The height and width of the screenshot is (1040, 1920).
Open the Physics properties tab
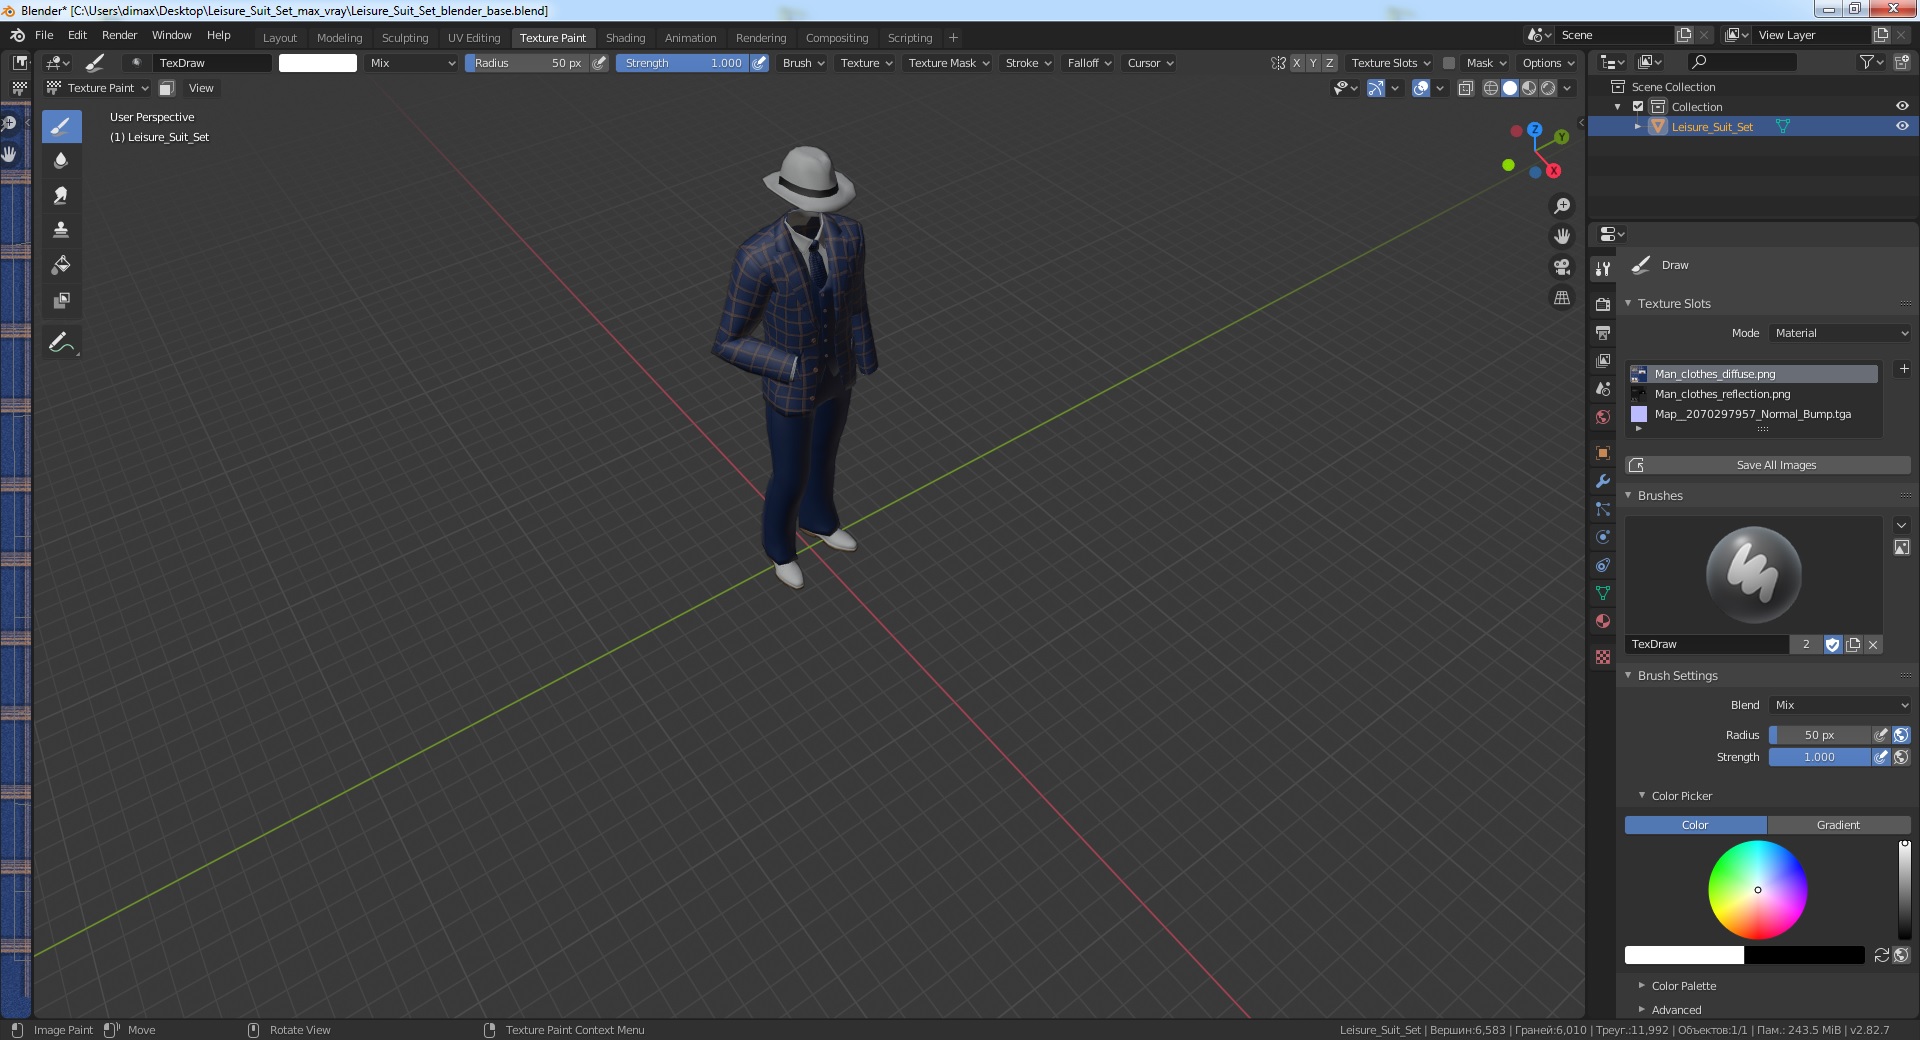click(x=1603, y=537)
